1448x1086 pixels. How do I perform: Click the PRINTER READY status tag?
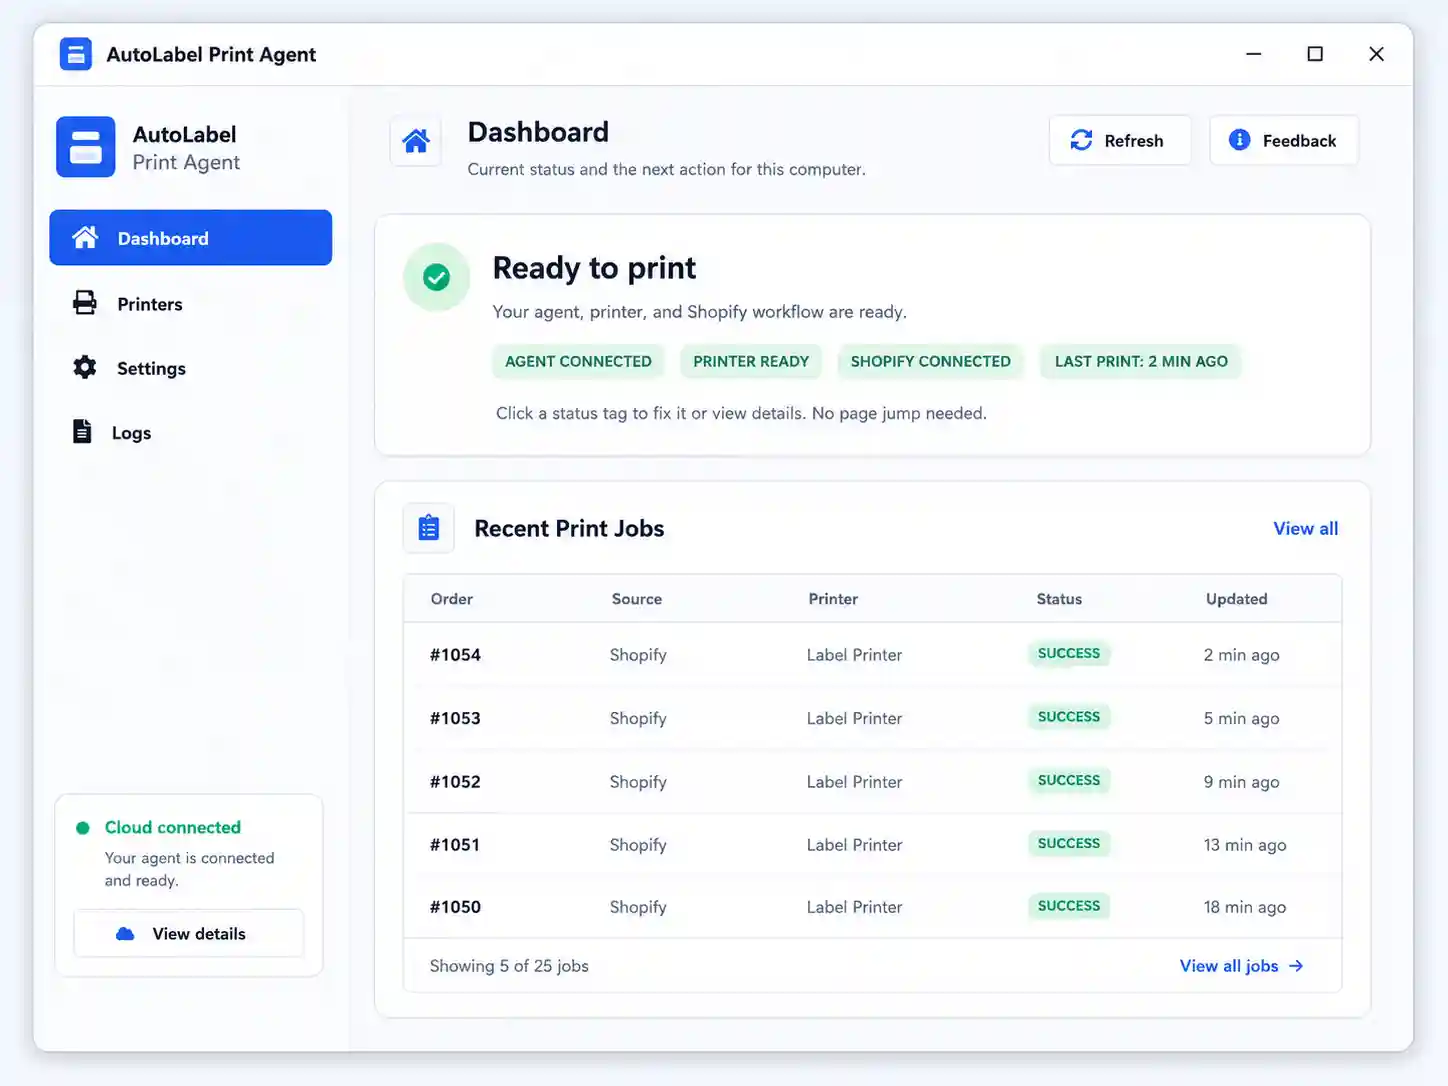click(x=751, y=362)
